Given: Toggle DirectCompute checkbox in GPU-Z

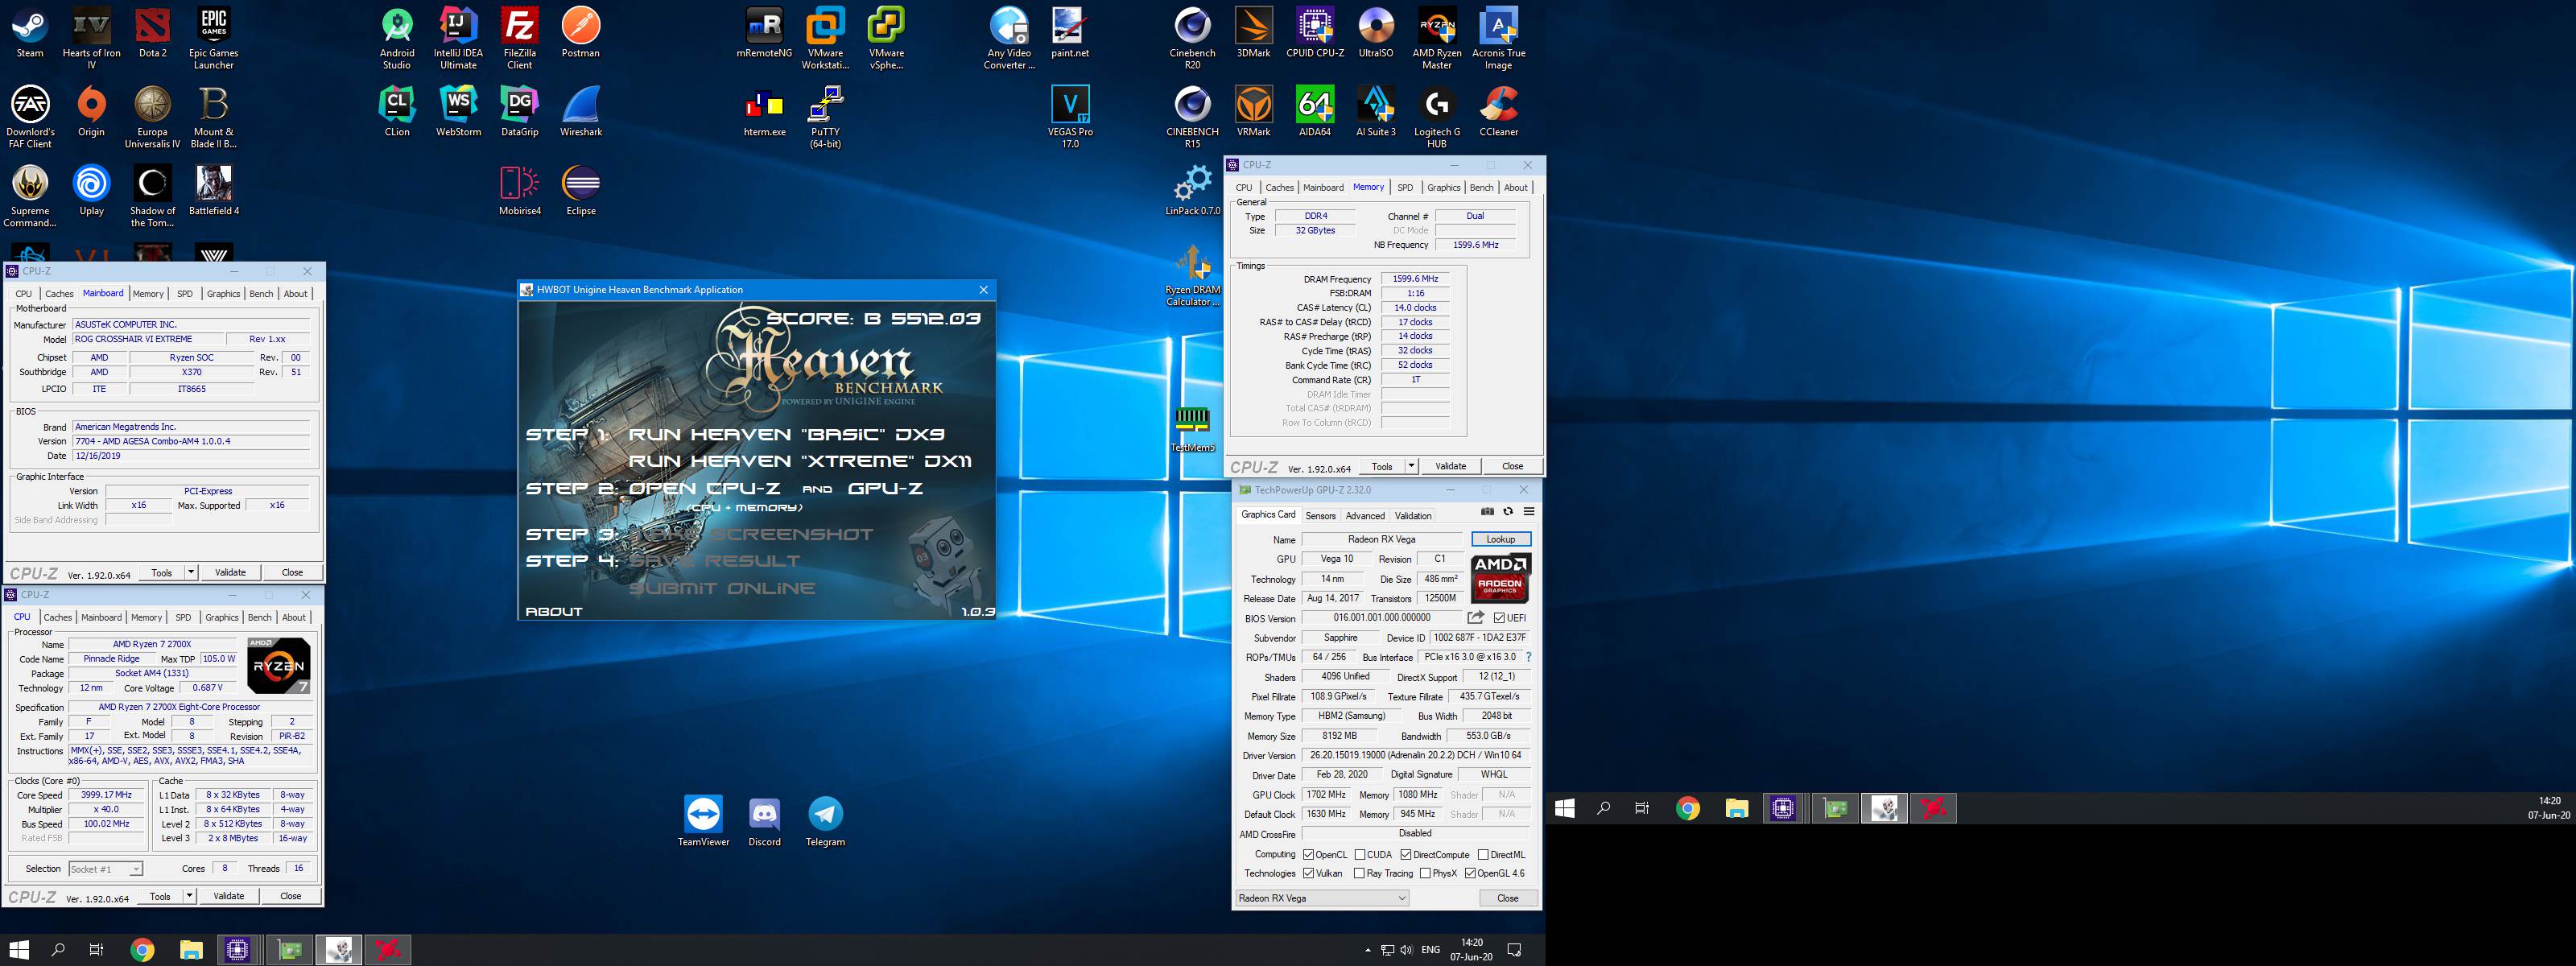Looking at the screenshot, I should (x=1406, y=855).
